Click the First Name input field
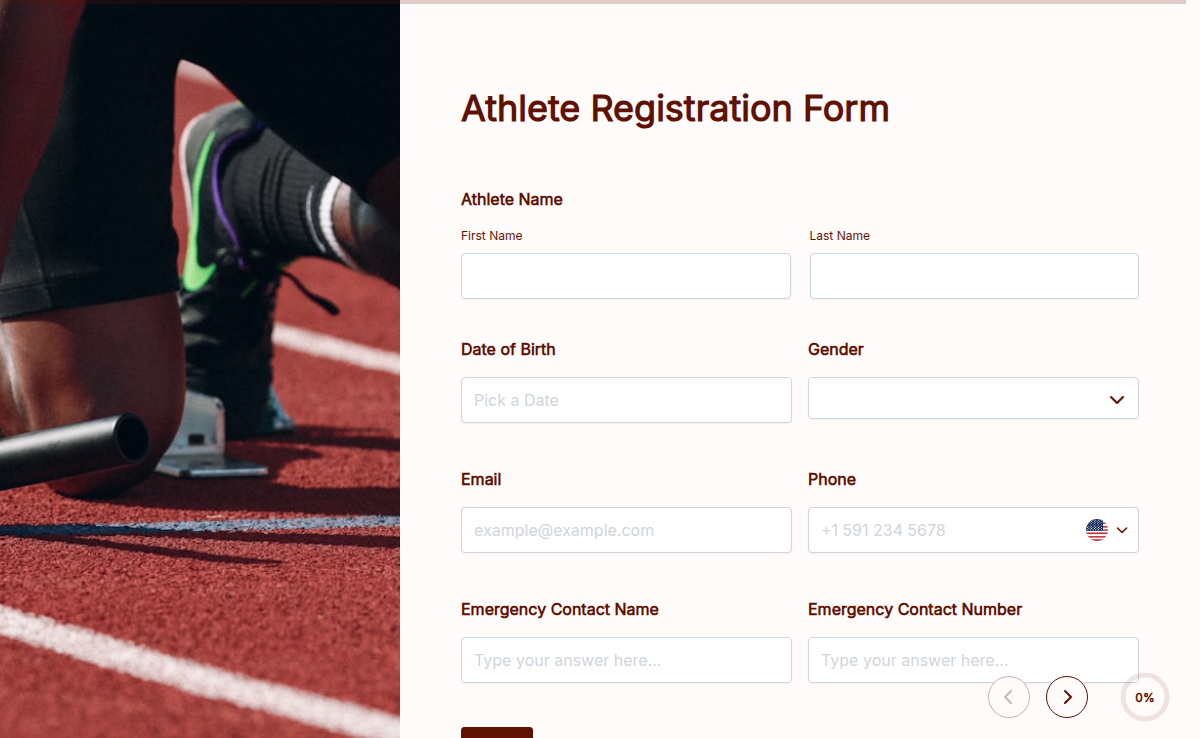Viewport: 1200px width, 738px height. 625,276
